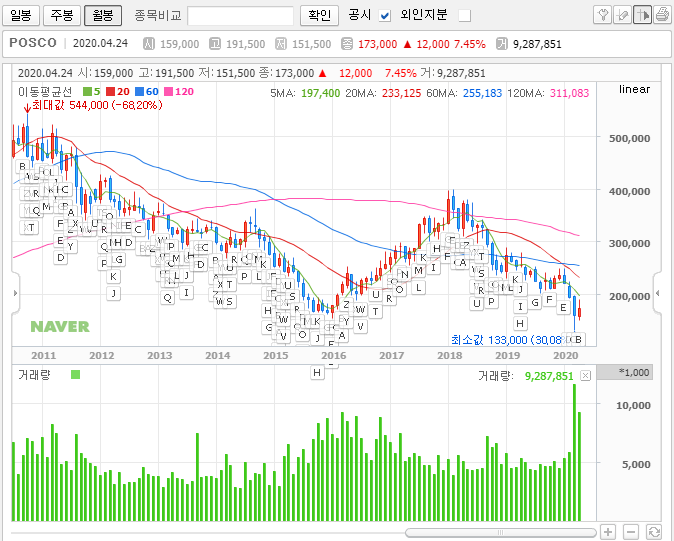
Task: Click the 20MA value 233,125
Action: click(x=401, y=93)
